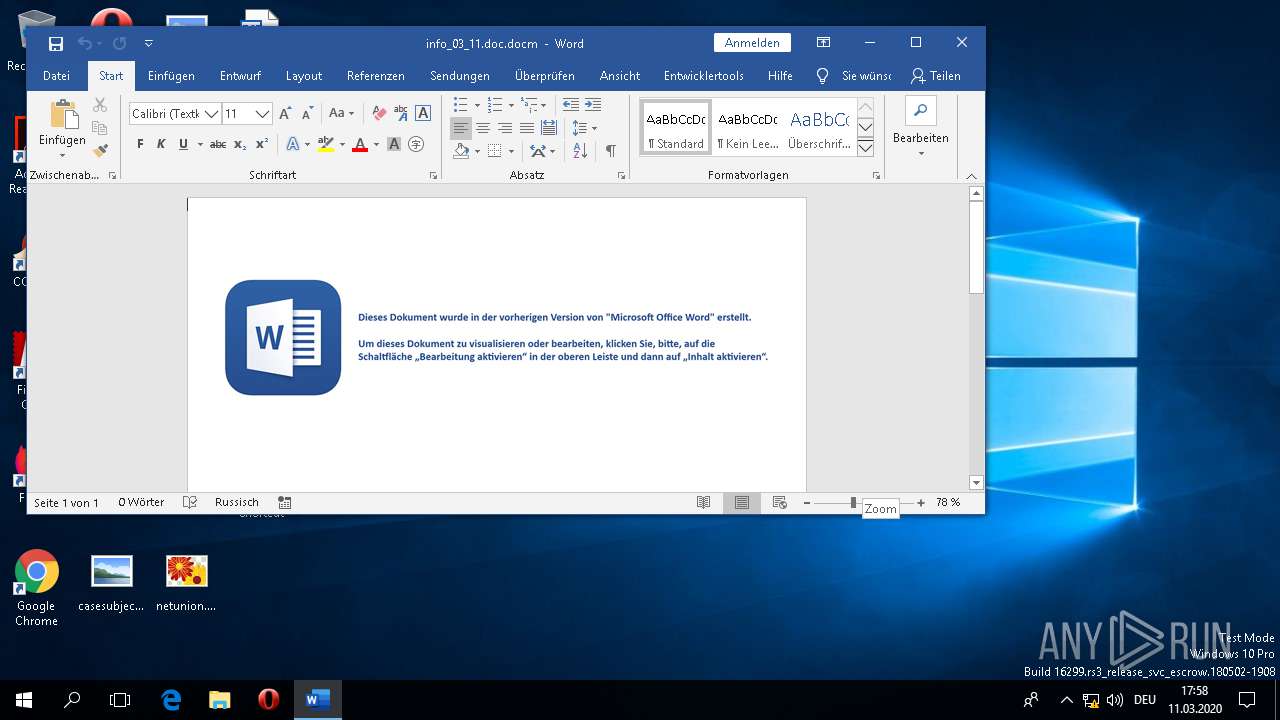Decrease the paragraph indent

click(571, 105)
